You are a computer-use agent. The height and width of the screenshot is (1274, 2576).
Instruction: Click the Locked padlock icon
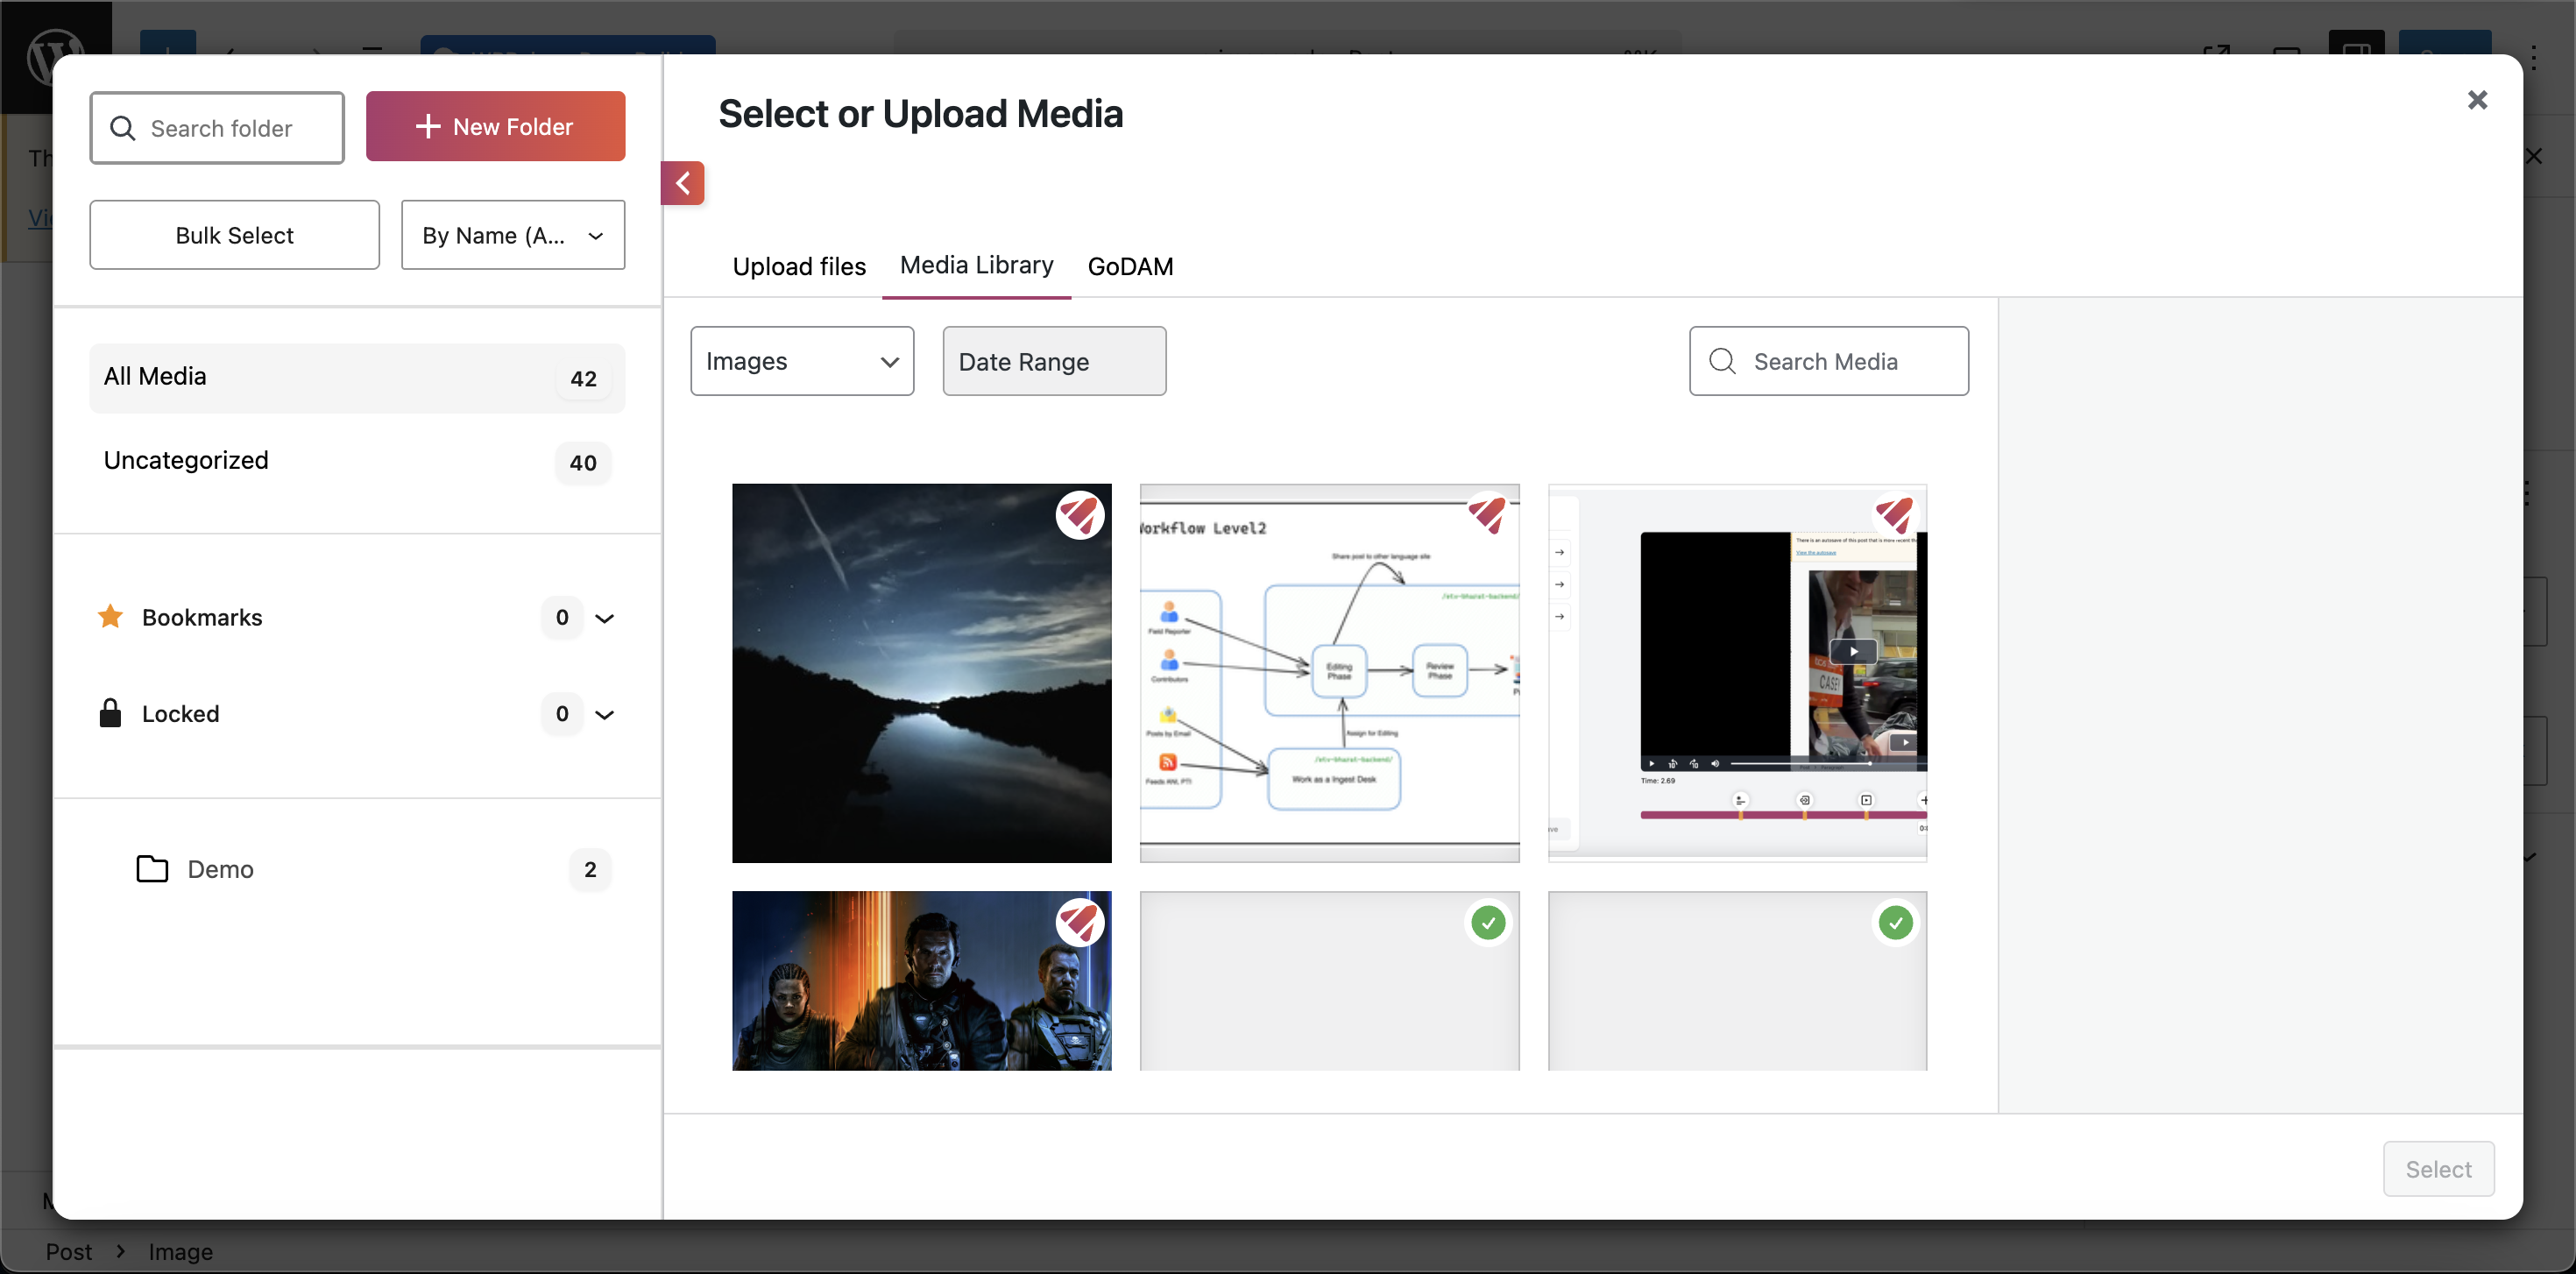(110, 713)
